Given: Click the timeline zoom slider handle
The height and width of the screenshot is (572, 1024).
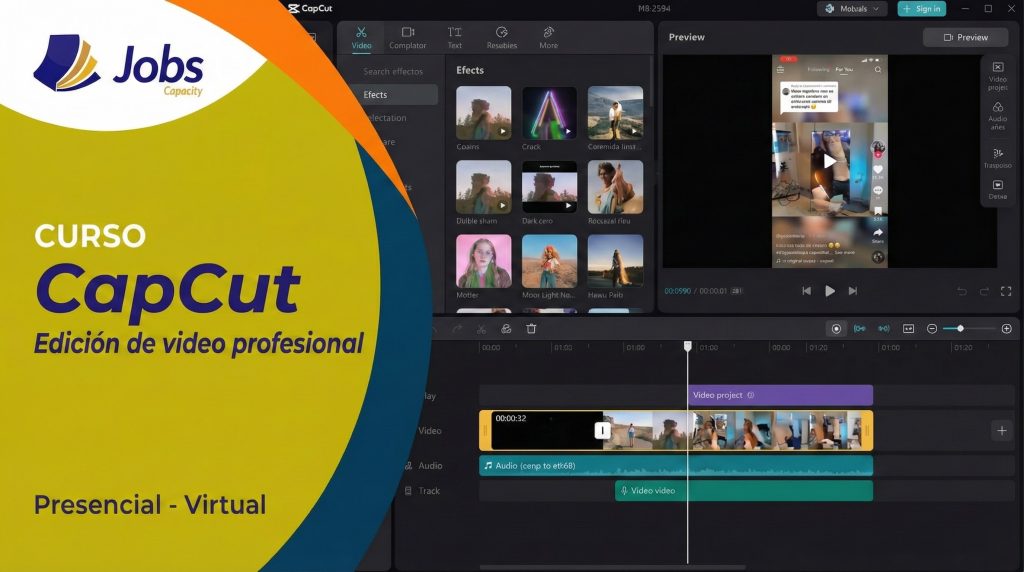Looking at the screenshot, I should (x=960, y=329).
